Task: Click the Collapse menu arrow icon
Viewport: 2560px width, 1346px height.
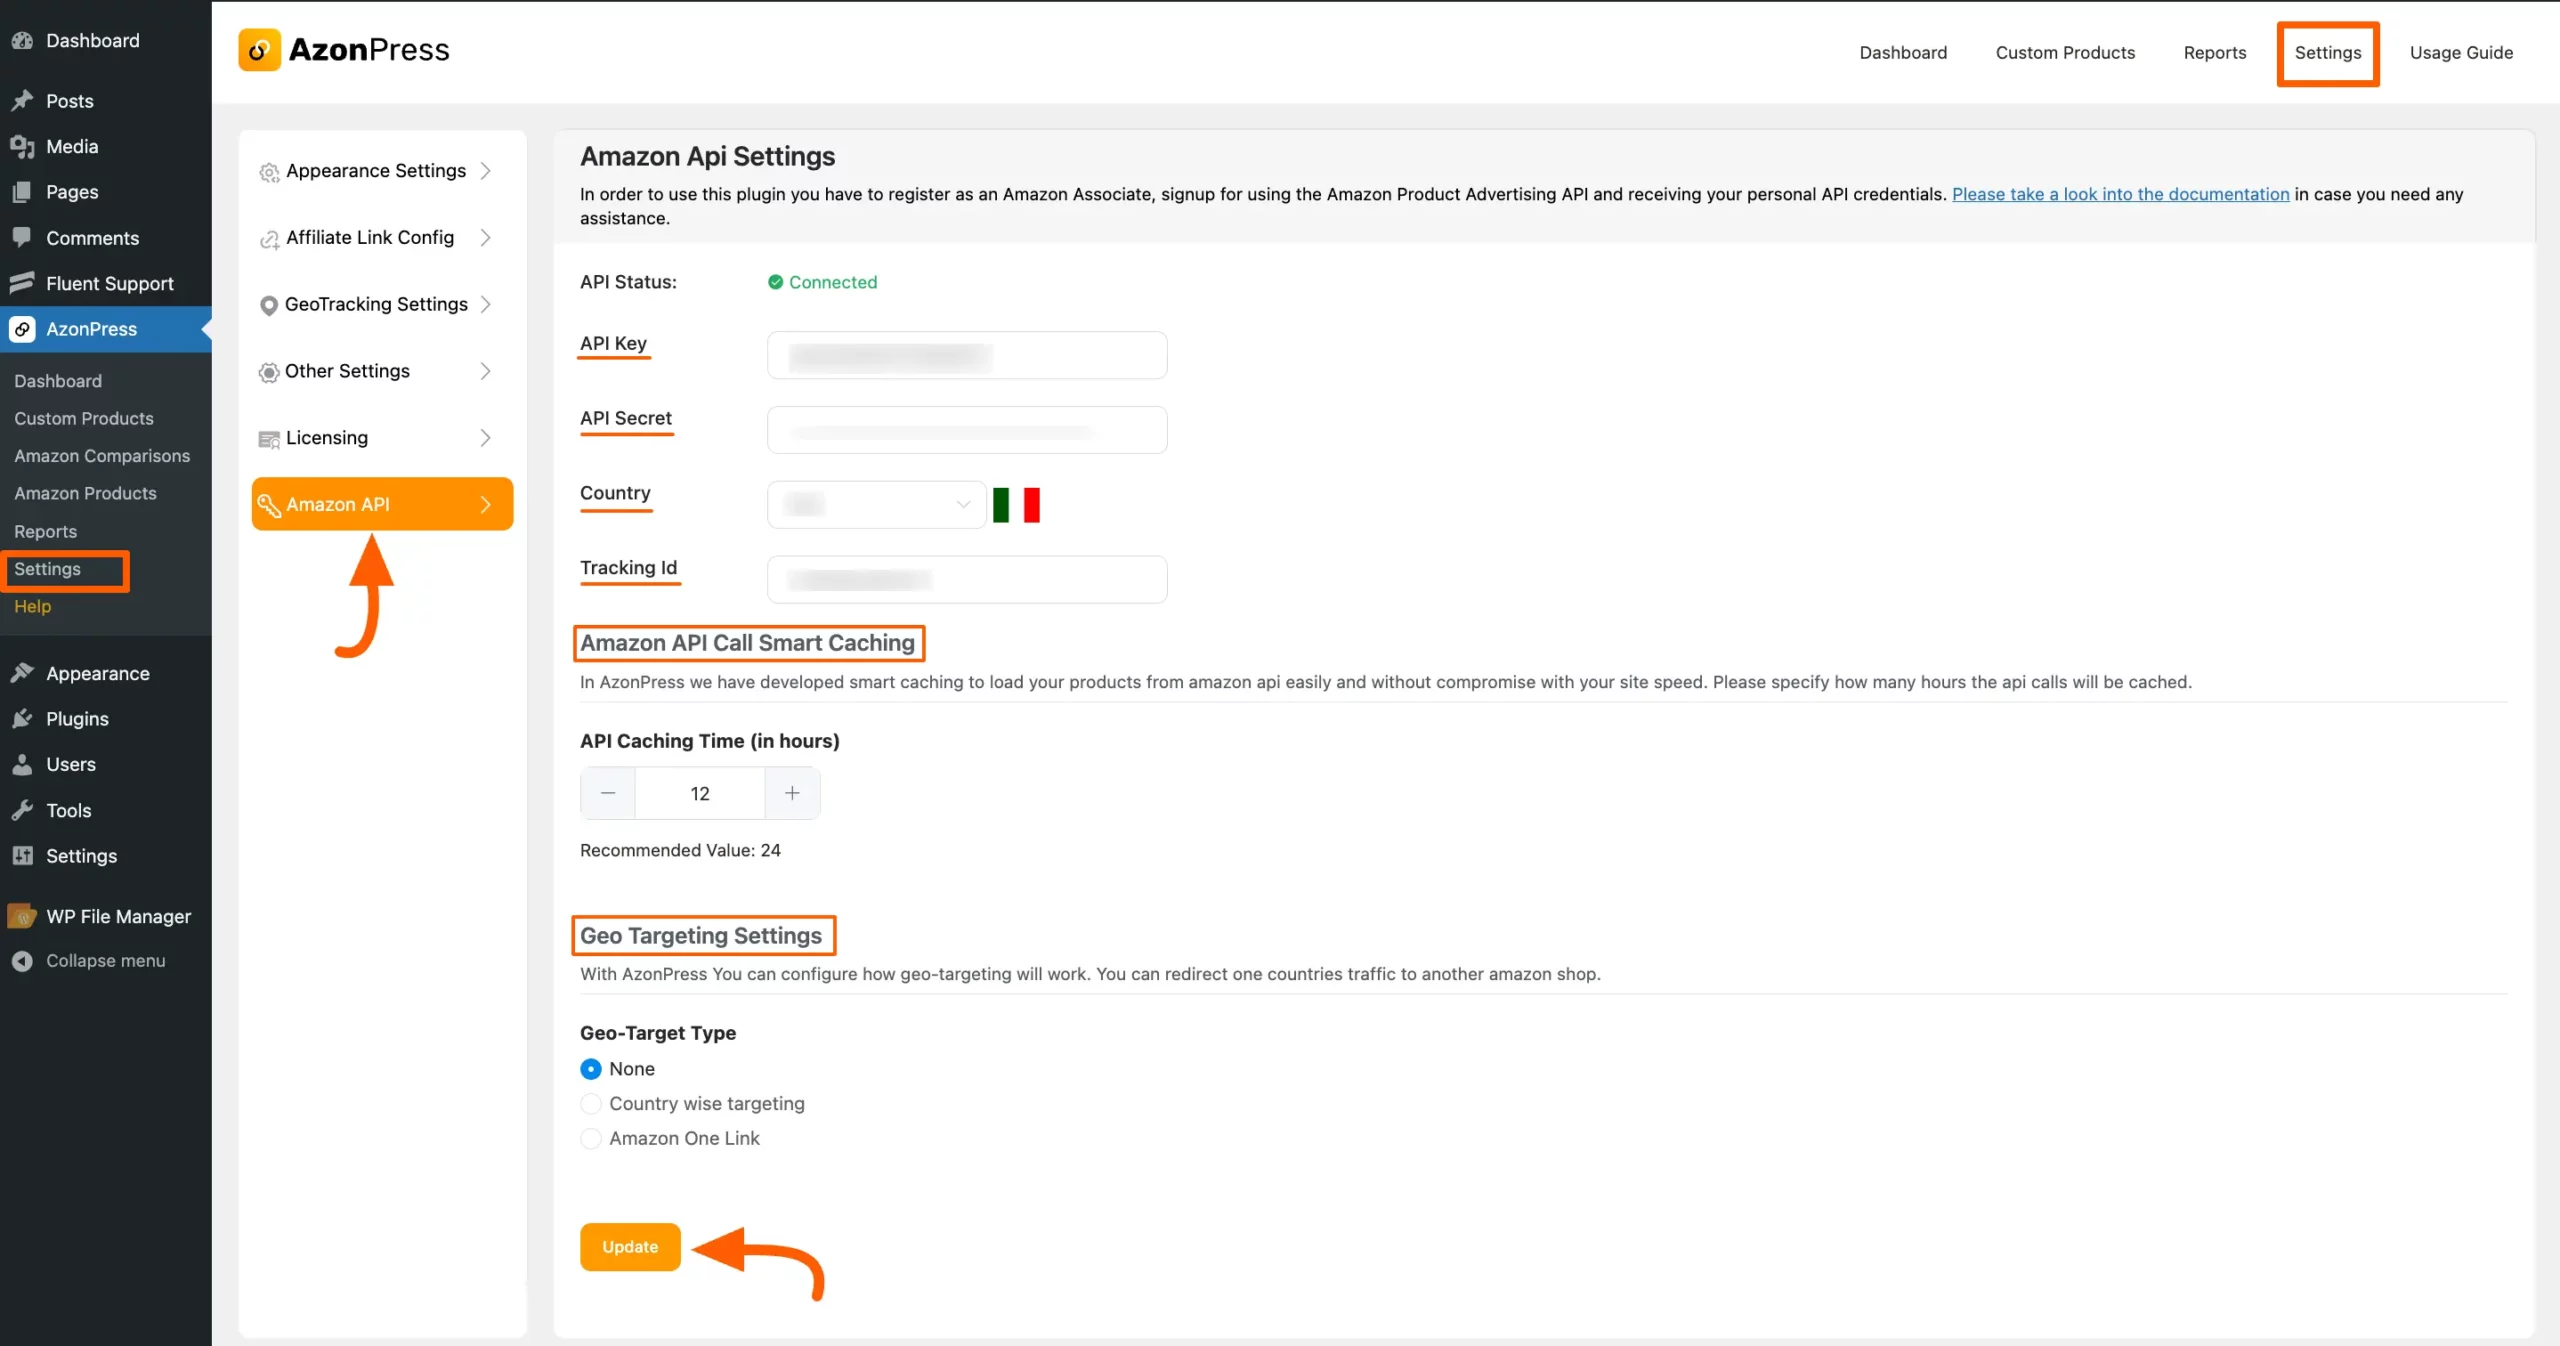Action: pyautogui.click(x=22, y=961)
